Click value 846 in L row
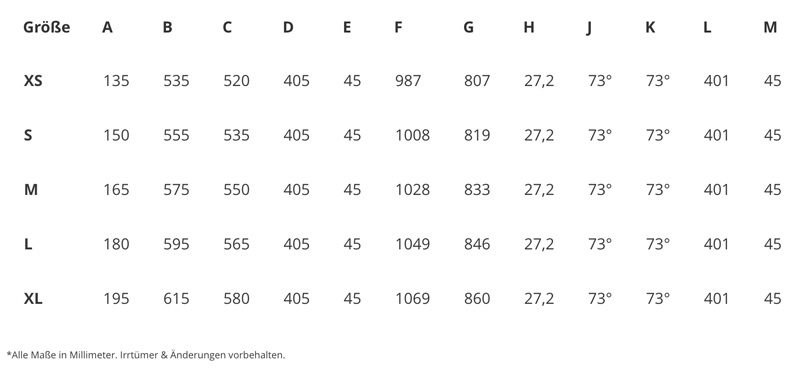This screenshot has width=800, height=374. 477,244
